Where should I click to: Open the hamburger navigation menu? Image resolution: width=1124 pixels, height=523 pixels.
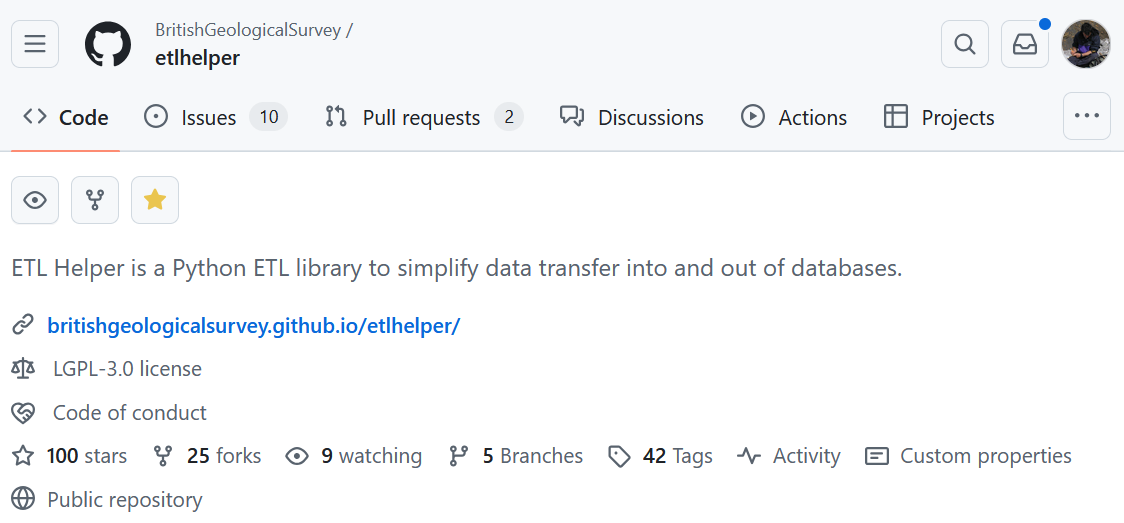click(35, 44)
